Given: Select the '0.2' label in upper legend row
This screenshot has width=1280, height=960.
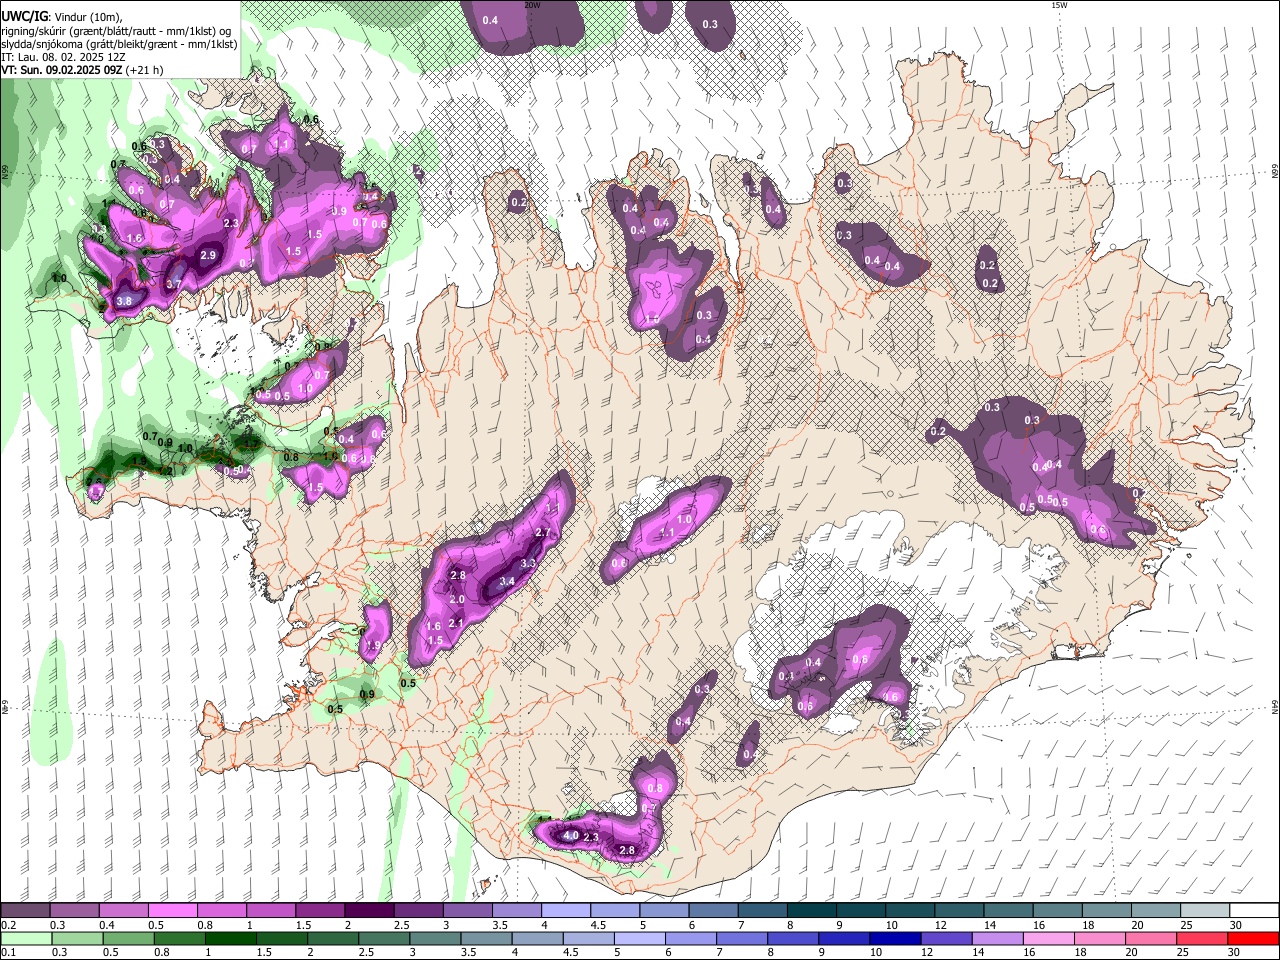Looking at the screenshot, I should [x=8, y=925].
